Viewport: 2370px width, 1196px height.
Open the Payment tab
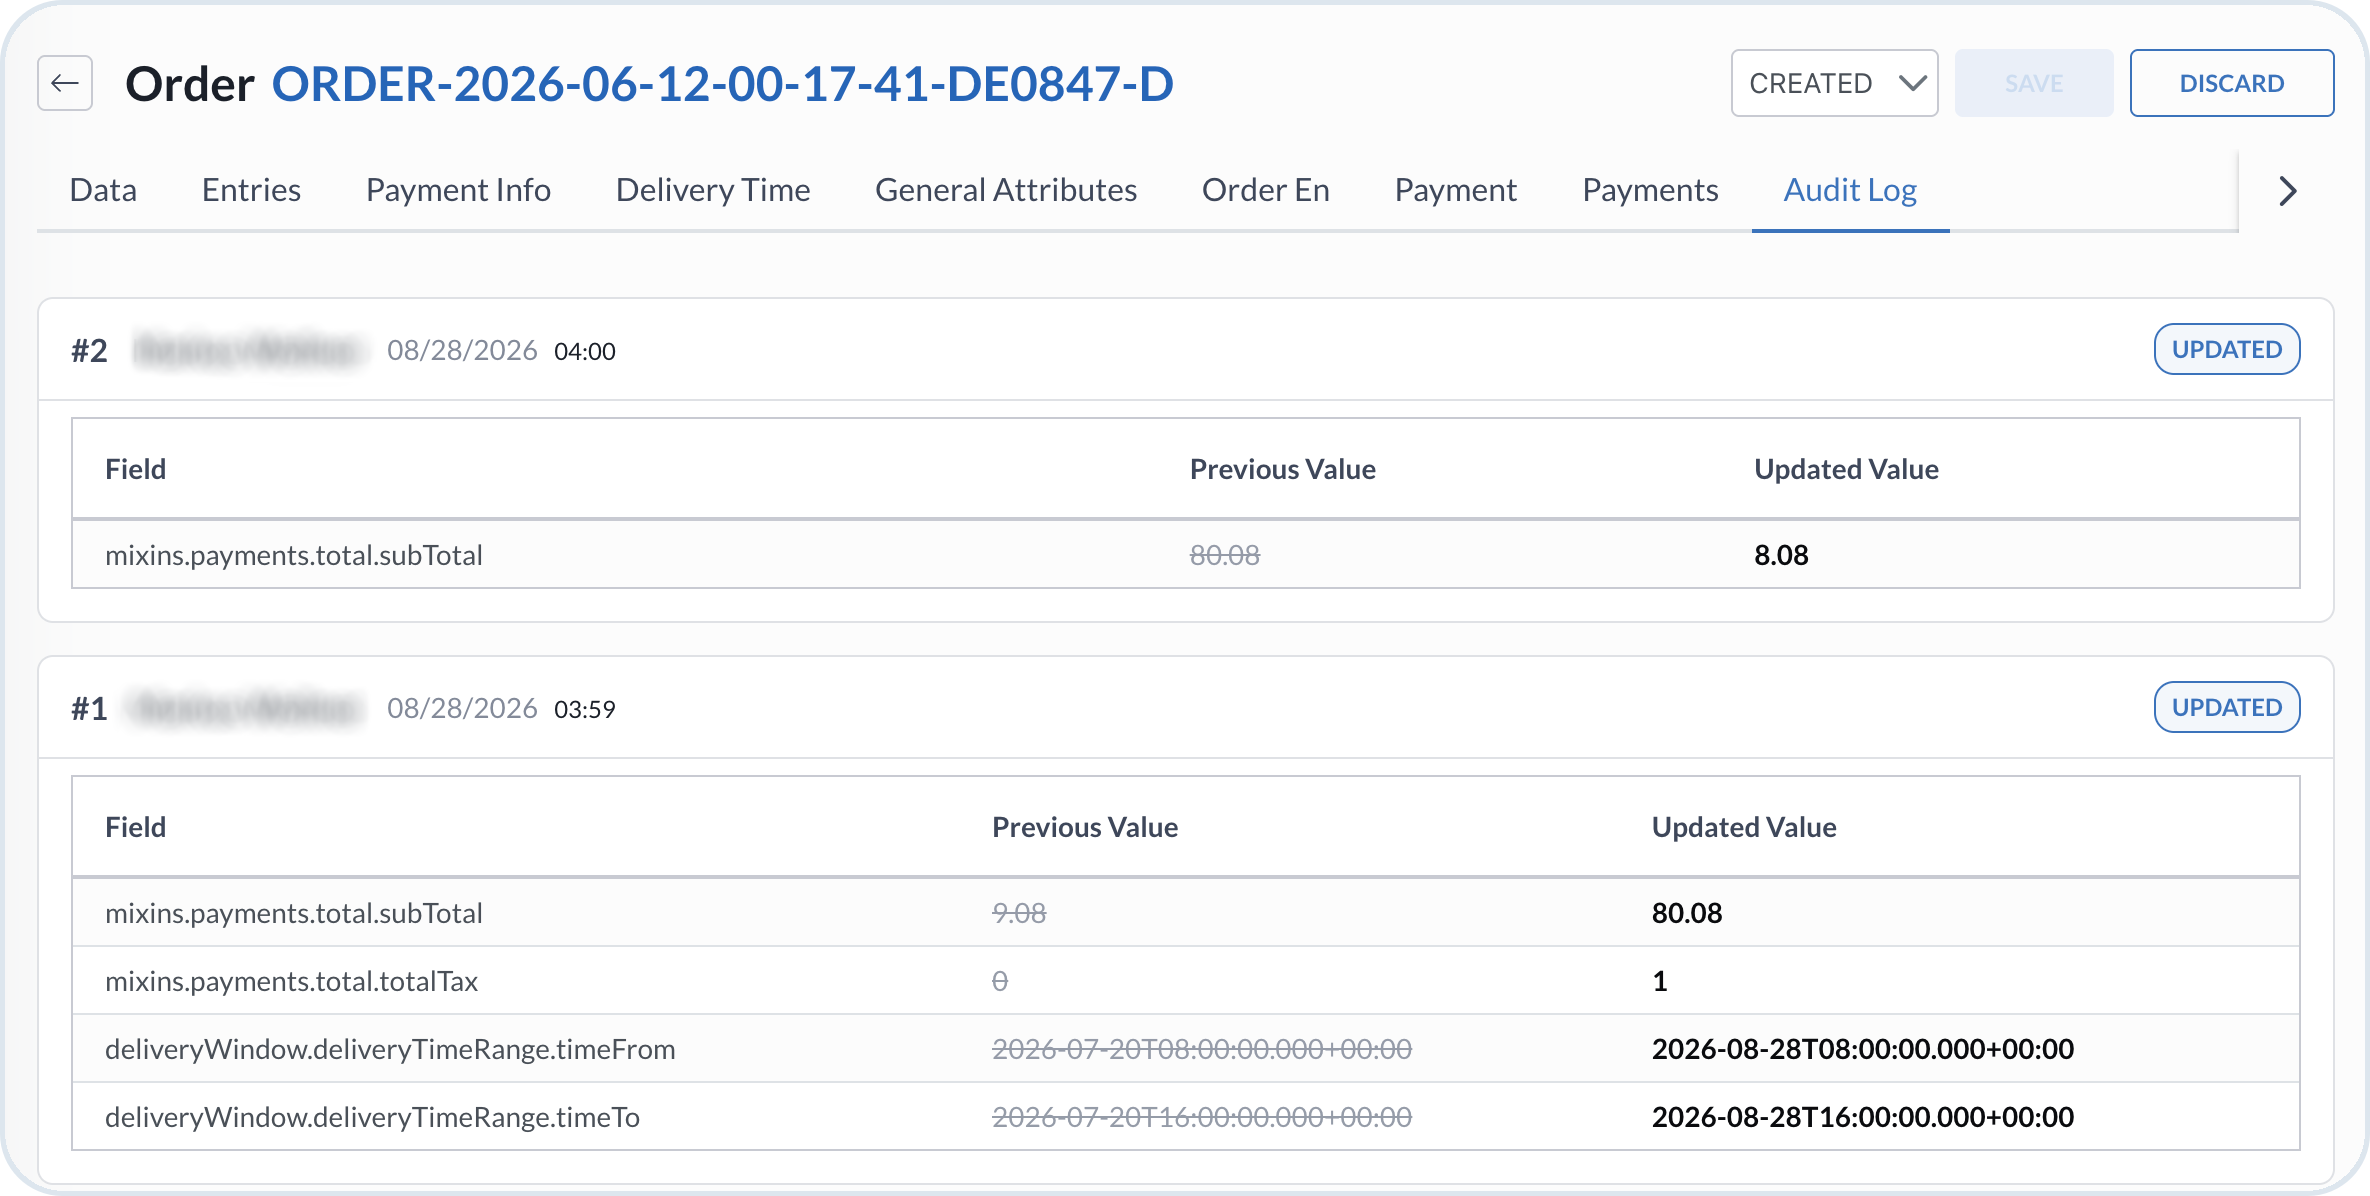(x=1456, y=190)
